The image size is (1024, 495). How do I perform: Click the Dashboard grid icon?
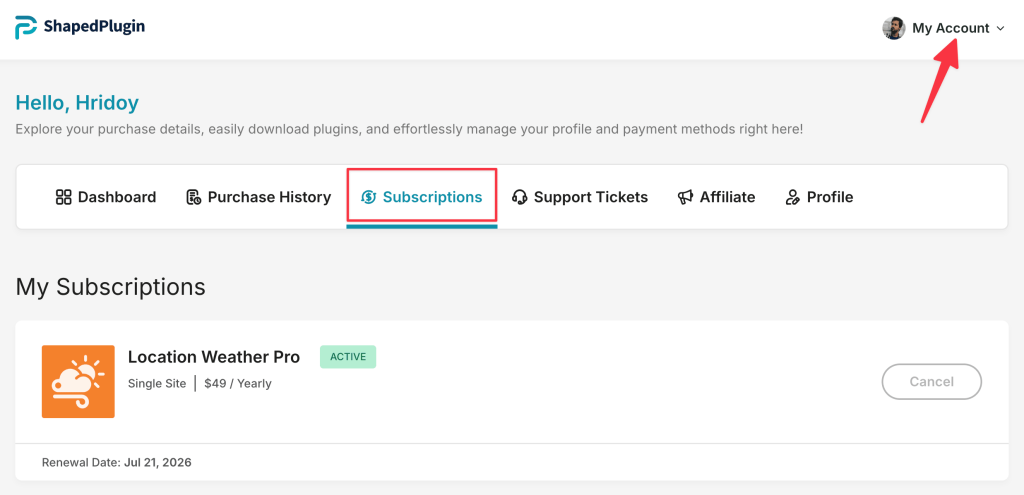coord(63,197)
